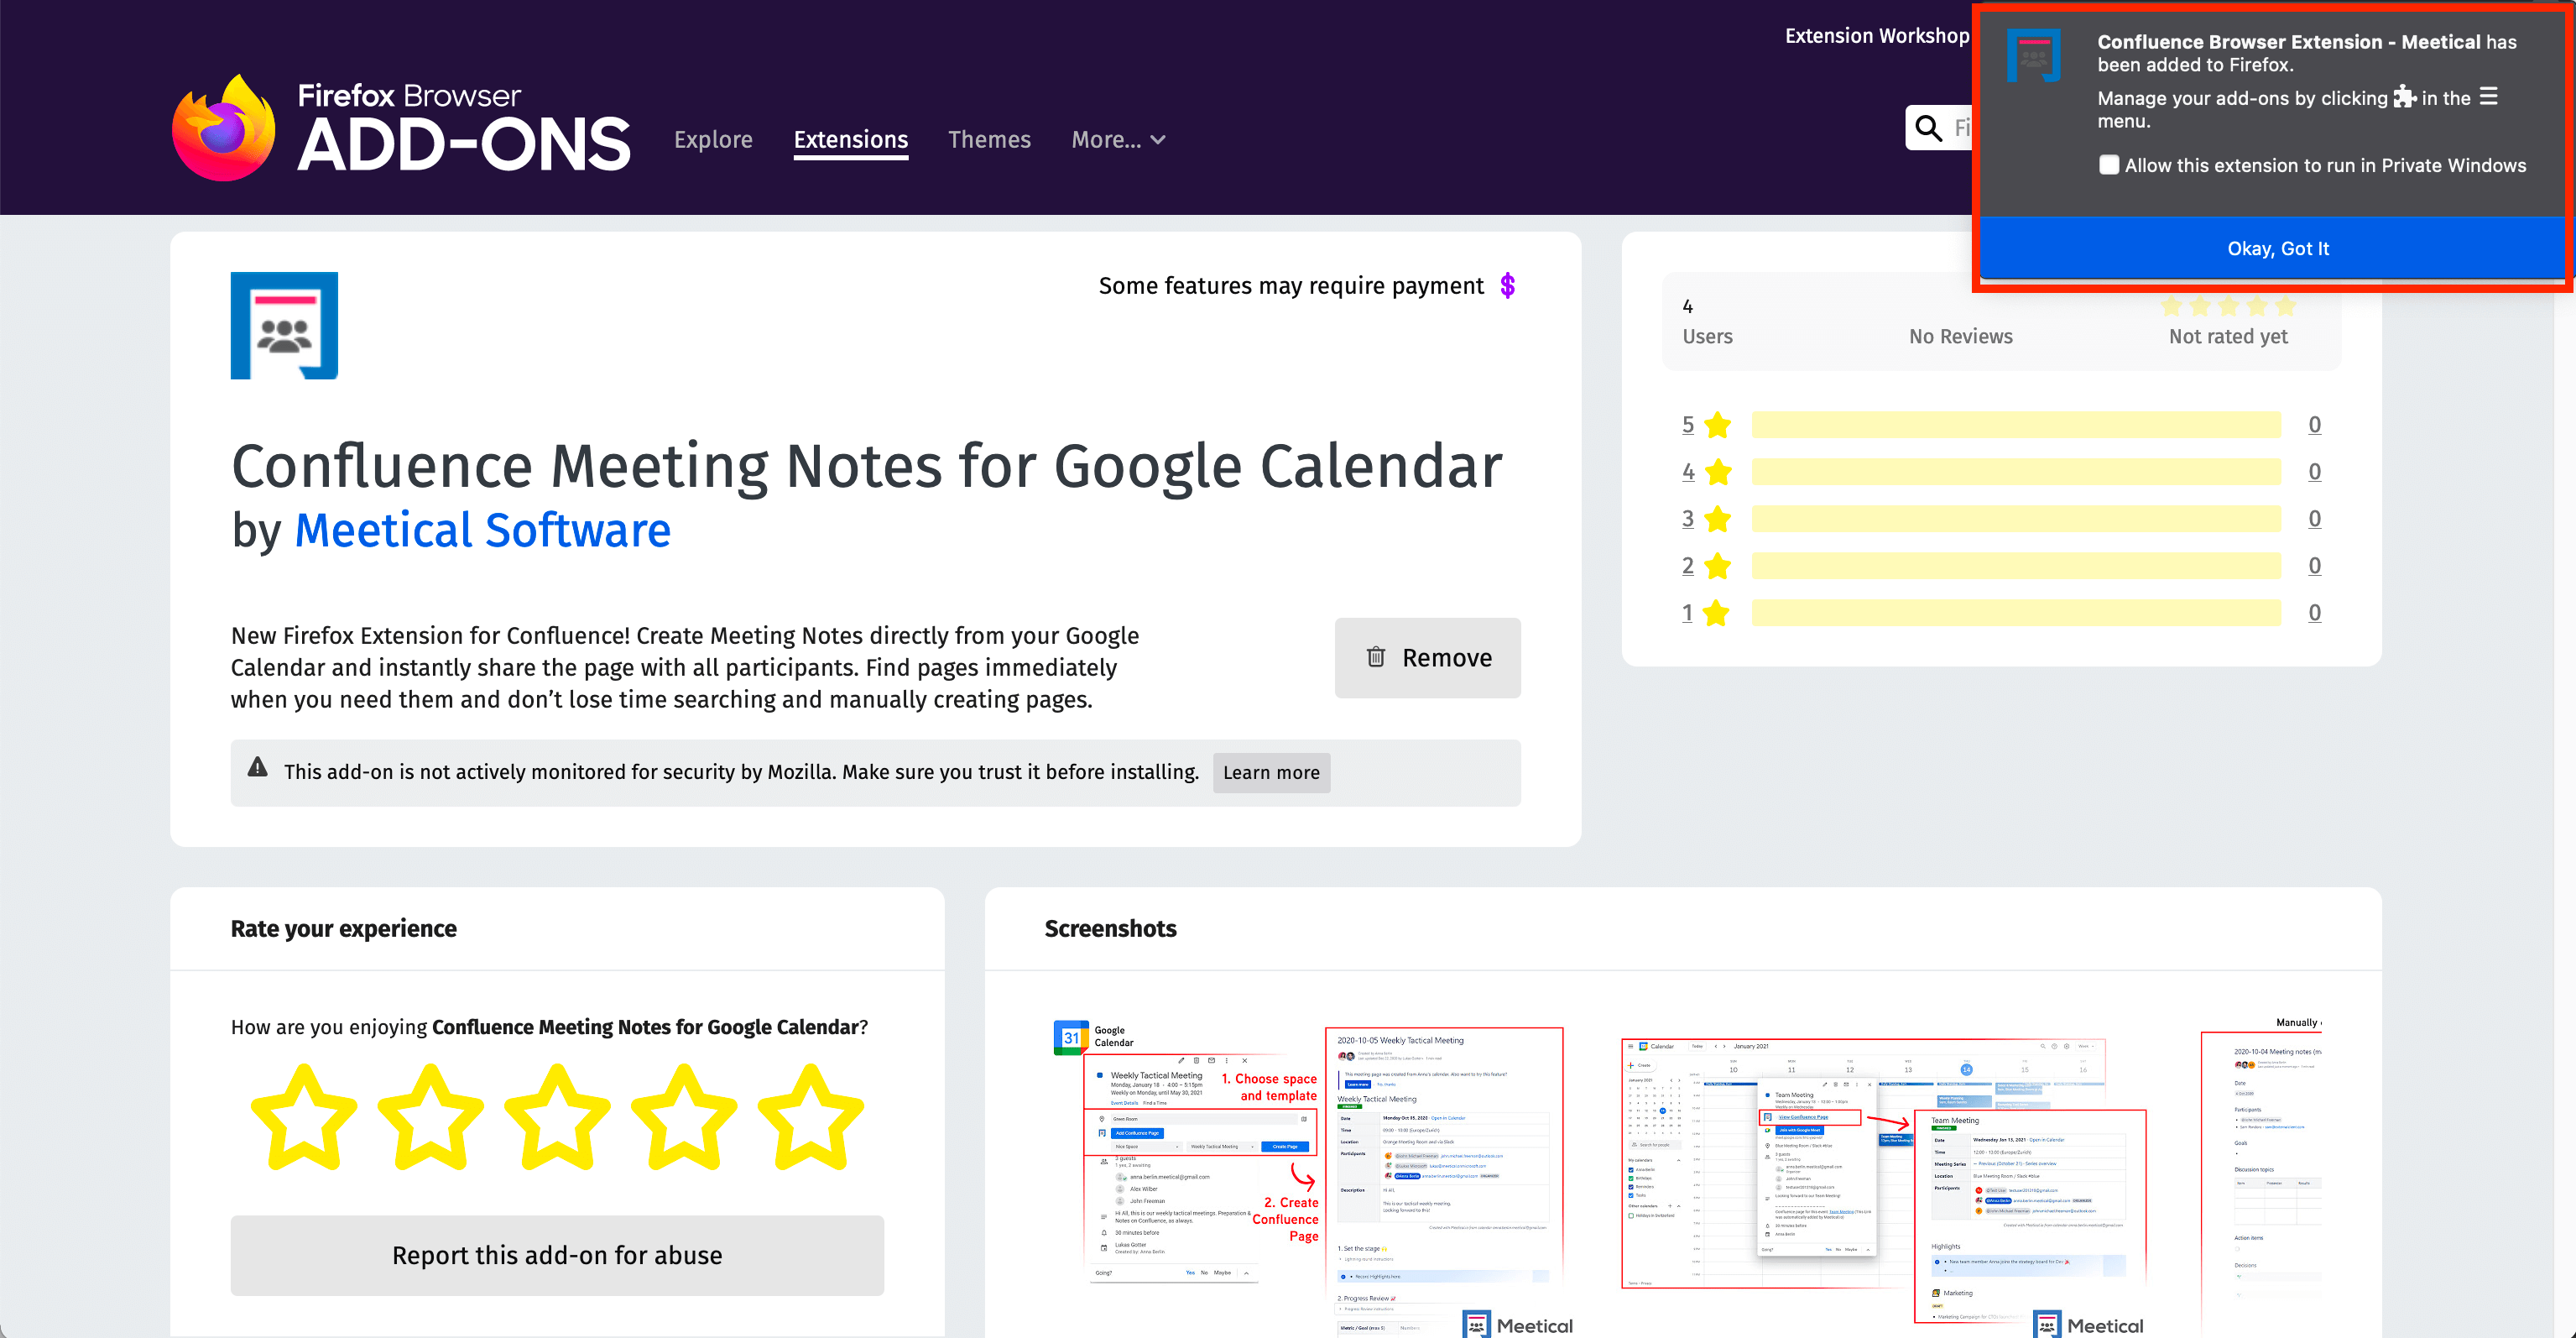2576x1338 pixels.
Task: Remove the installed extension
Action: tap(1427, 658)
